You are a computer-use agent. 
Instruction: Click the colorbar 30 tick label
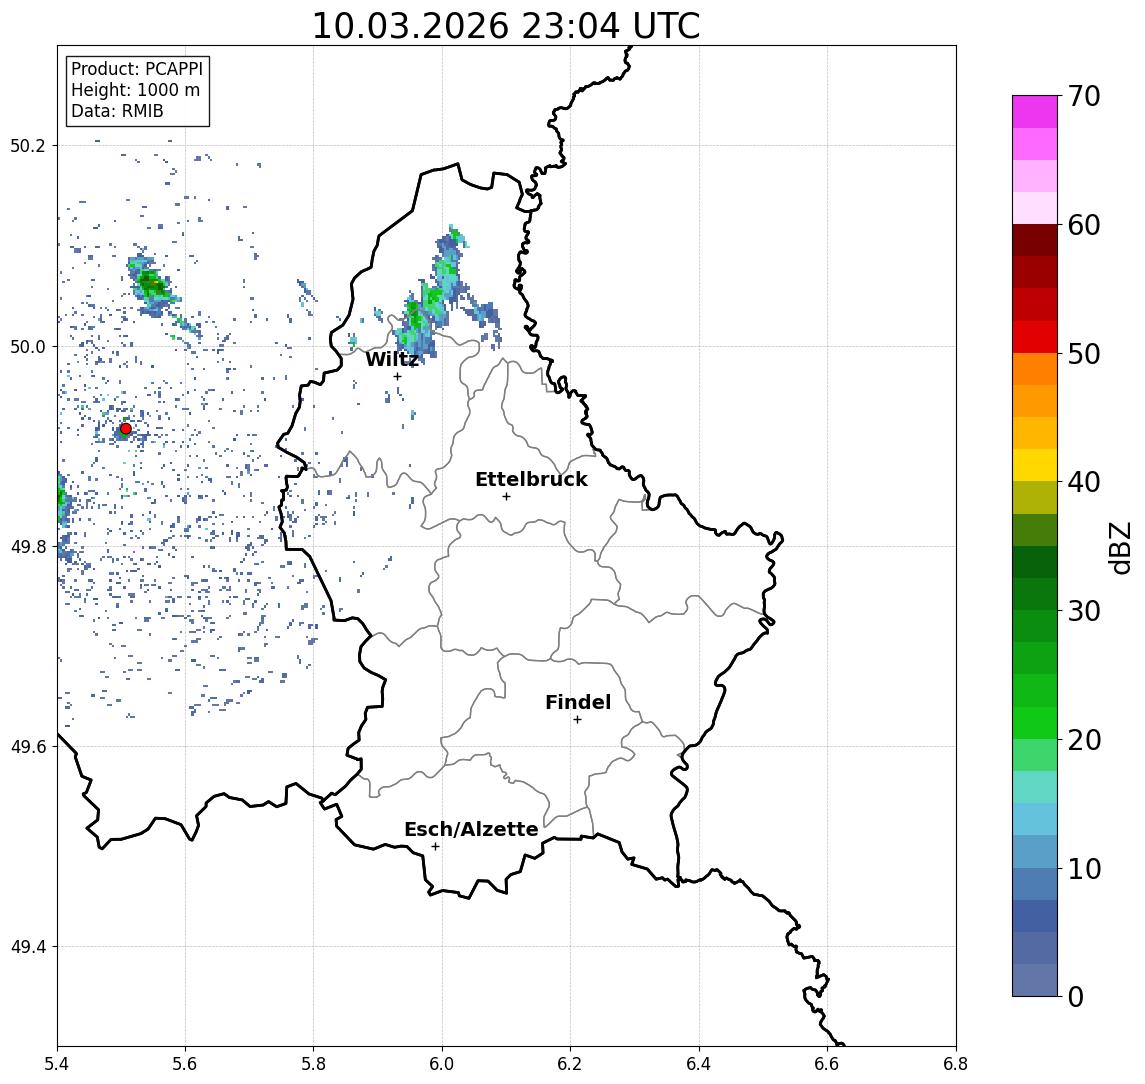click(x=1084, y=611)
